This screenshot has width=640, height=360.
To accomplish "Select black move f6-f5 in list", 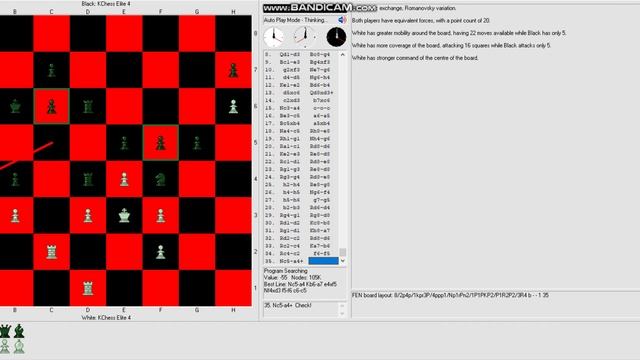I will click(x=322, y=253).
